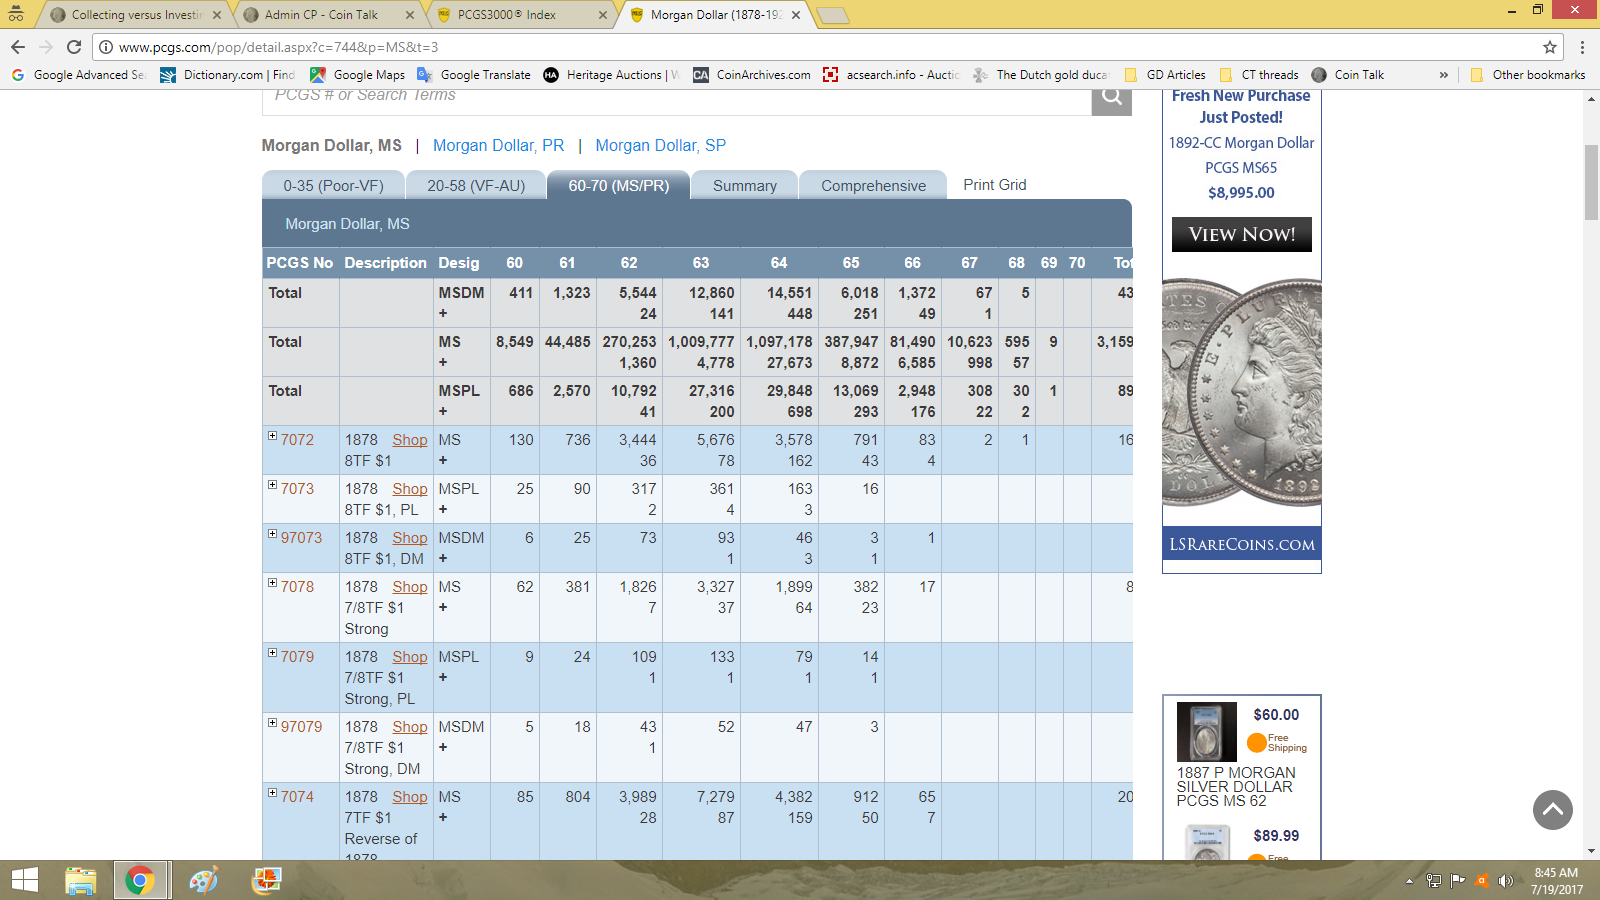Click the Print Grid link
The height and width of the screenshot is (900, 1600).
(x=995, y=185)
